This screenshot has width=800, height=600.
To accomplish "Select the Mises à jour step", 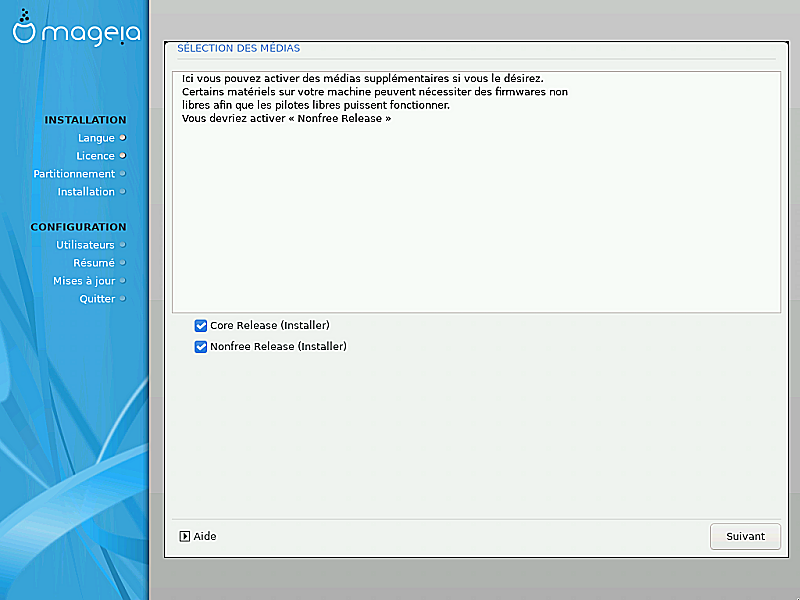I will [x=84, y=281].
